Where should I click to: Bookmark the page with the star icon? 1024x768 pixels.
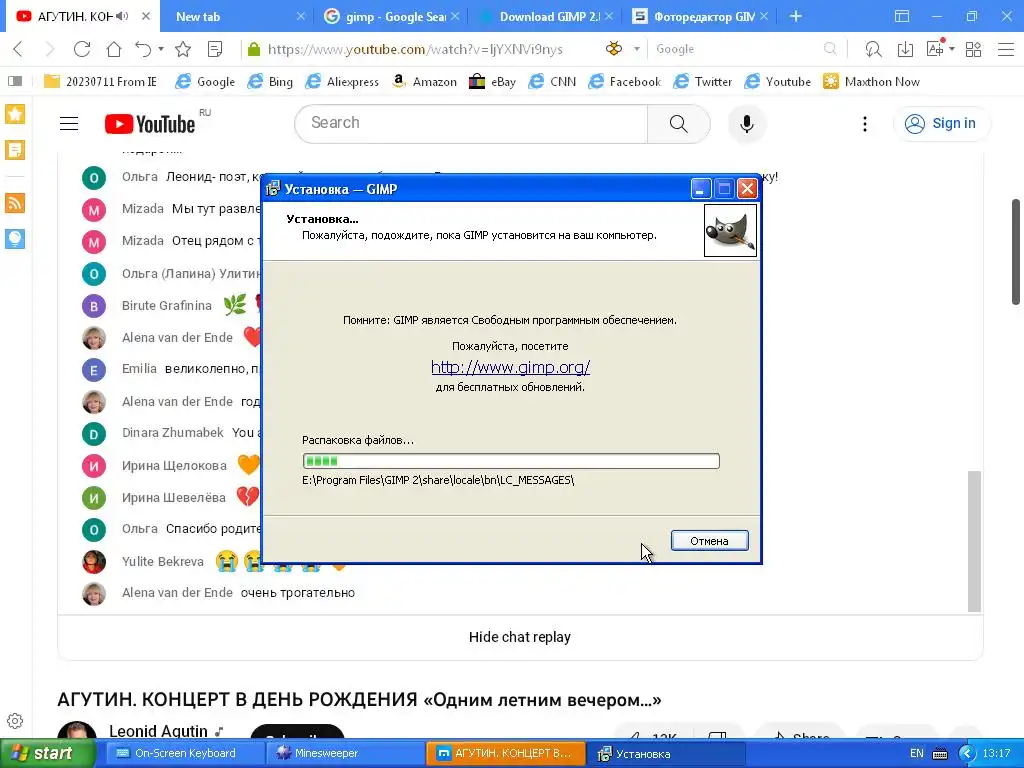click(183, 49)
